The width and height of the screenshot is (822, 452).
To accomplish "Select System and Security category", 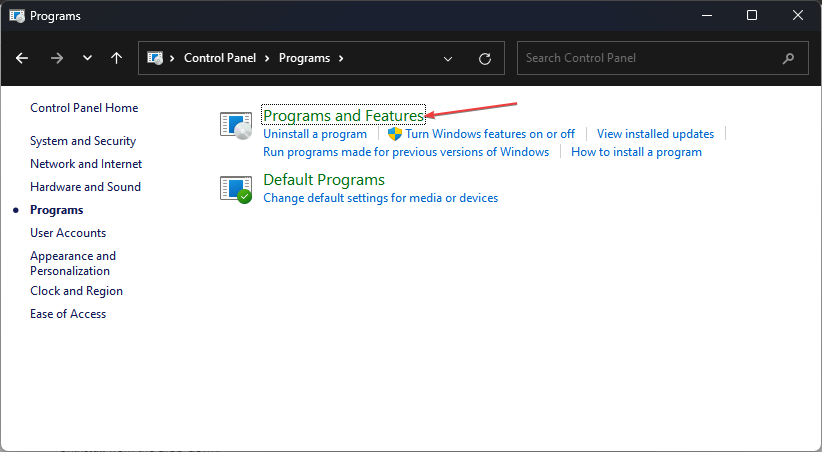I will pyautogui.click(x=83, y=141).
